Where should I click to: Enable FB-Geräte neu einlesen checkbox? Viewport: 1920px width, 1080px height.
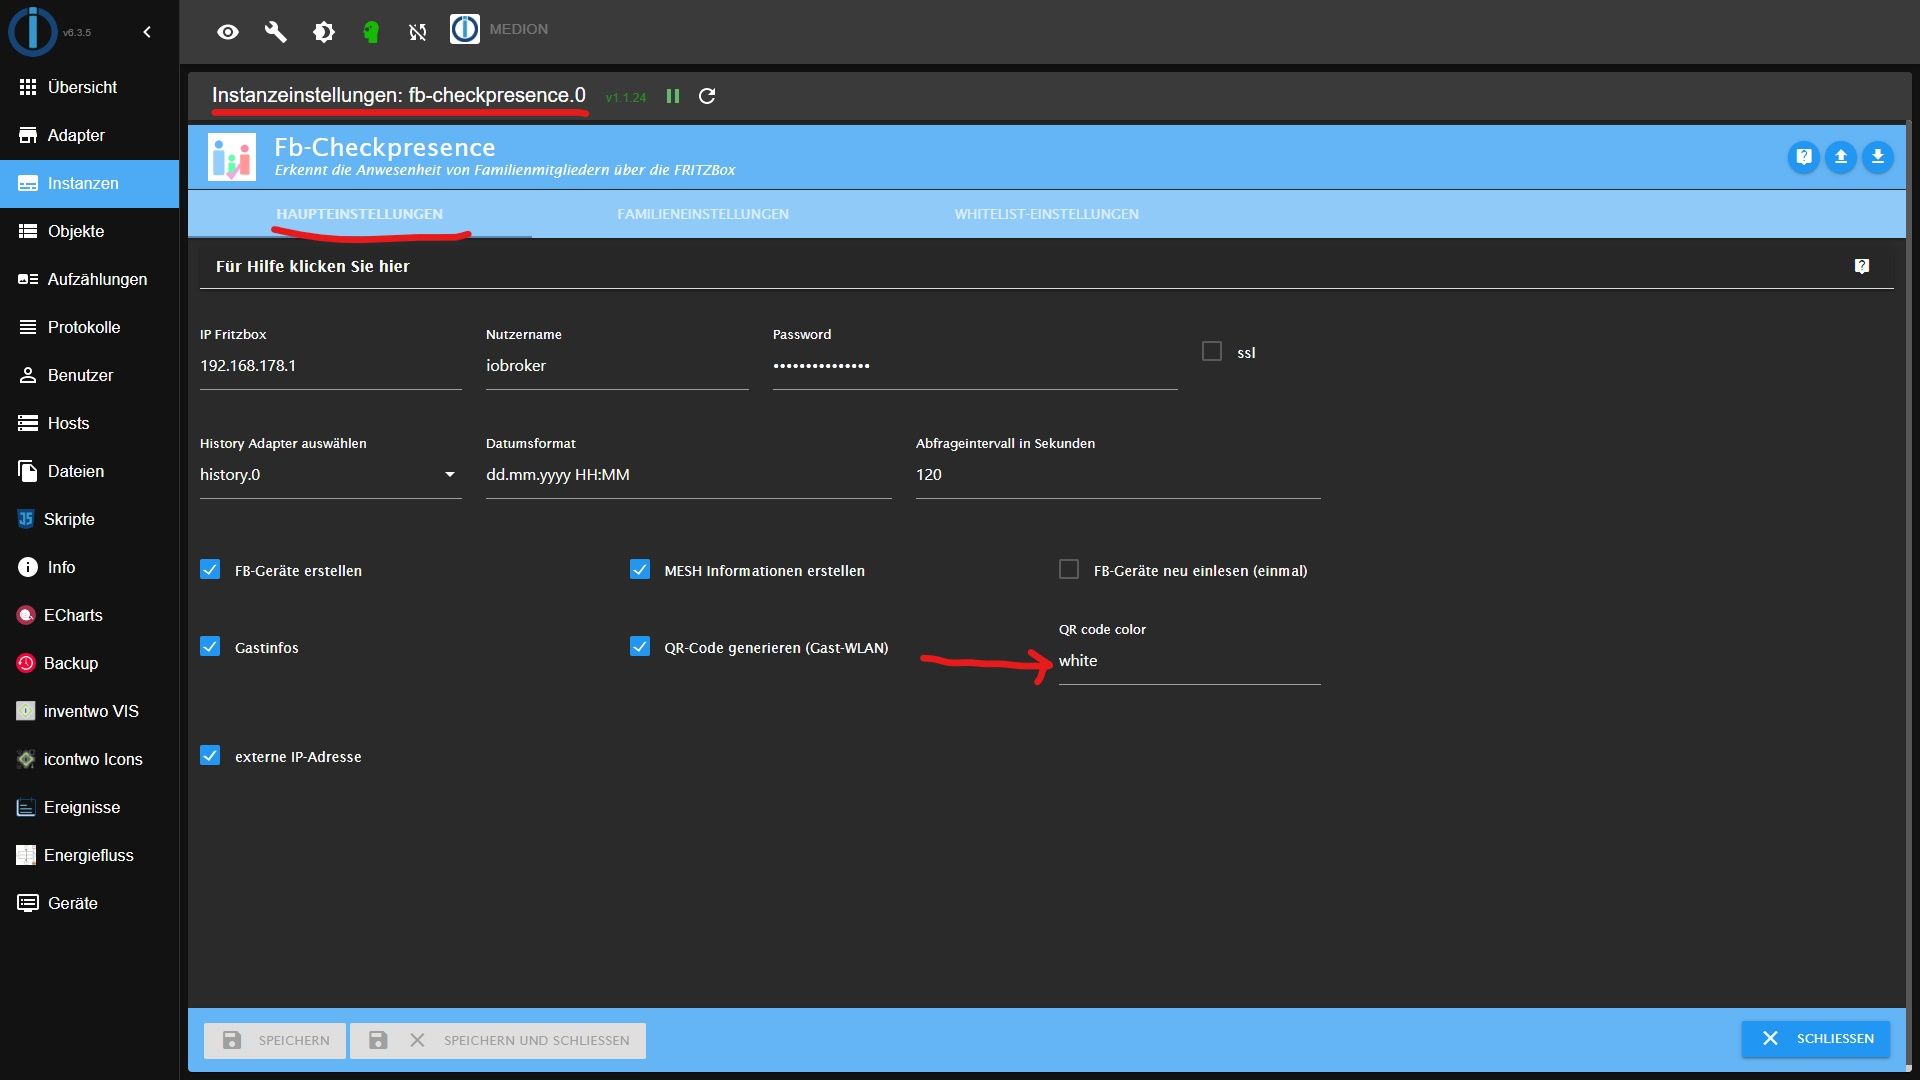(x=1068, y=570)
